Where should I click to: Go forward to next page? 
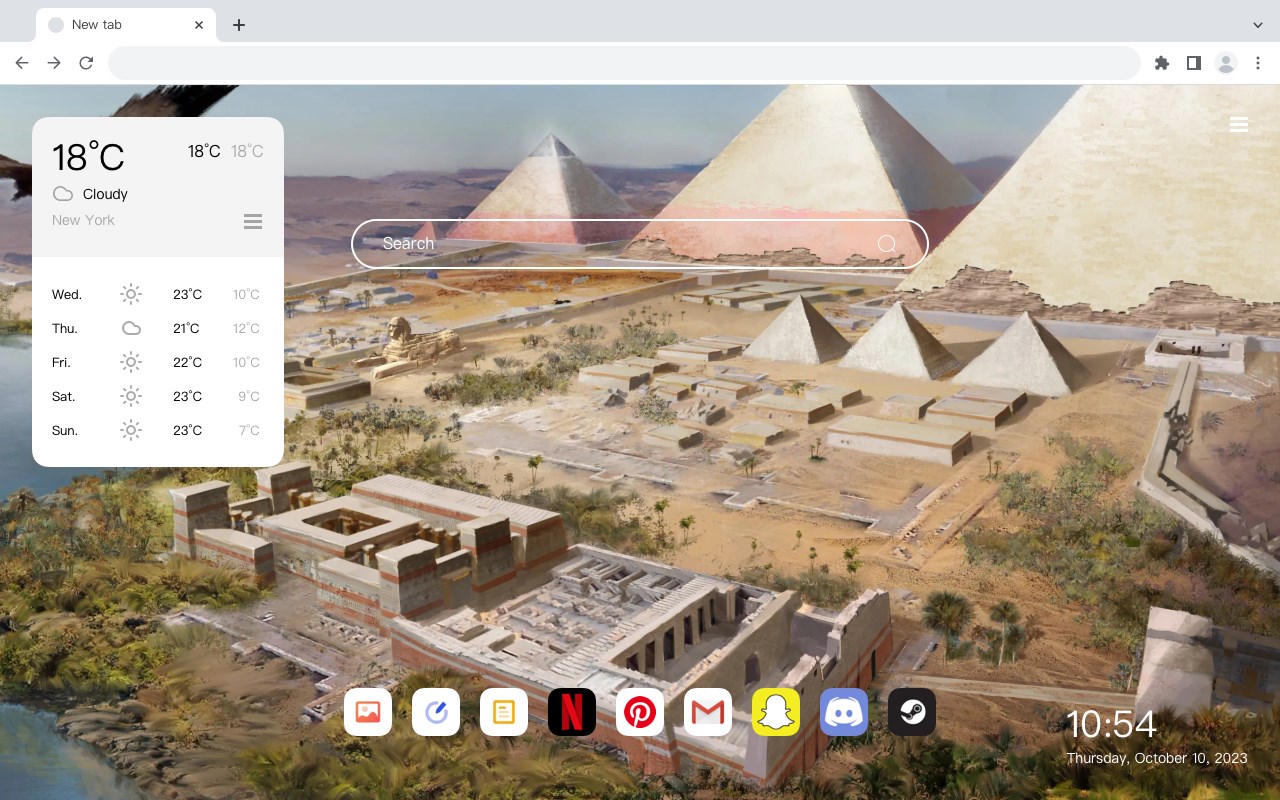pyautogui.click(x=54, y=63)
